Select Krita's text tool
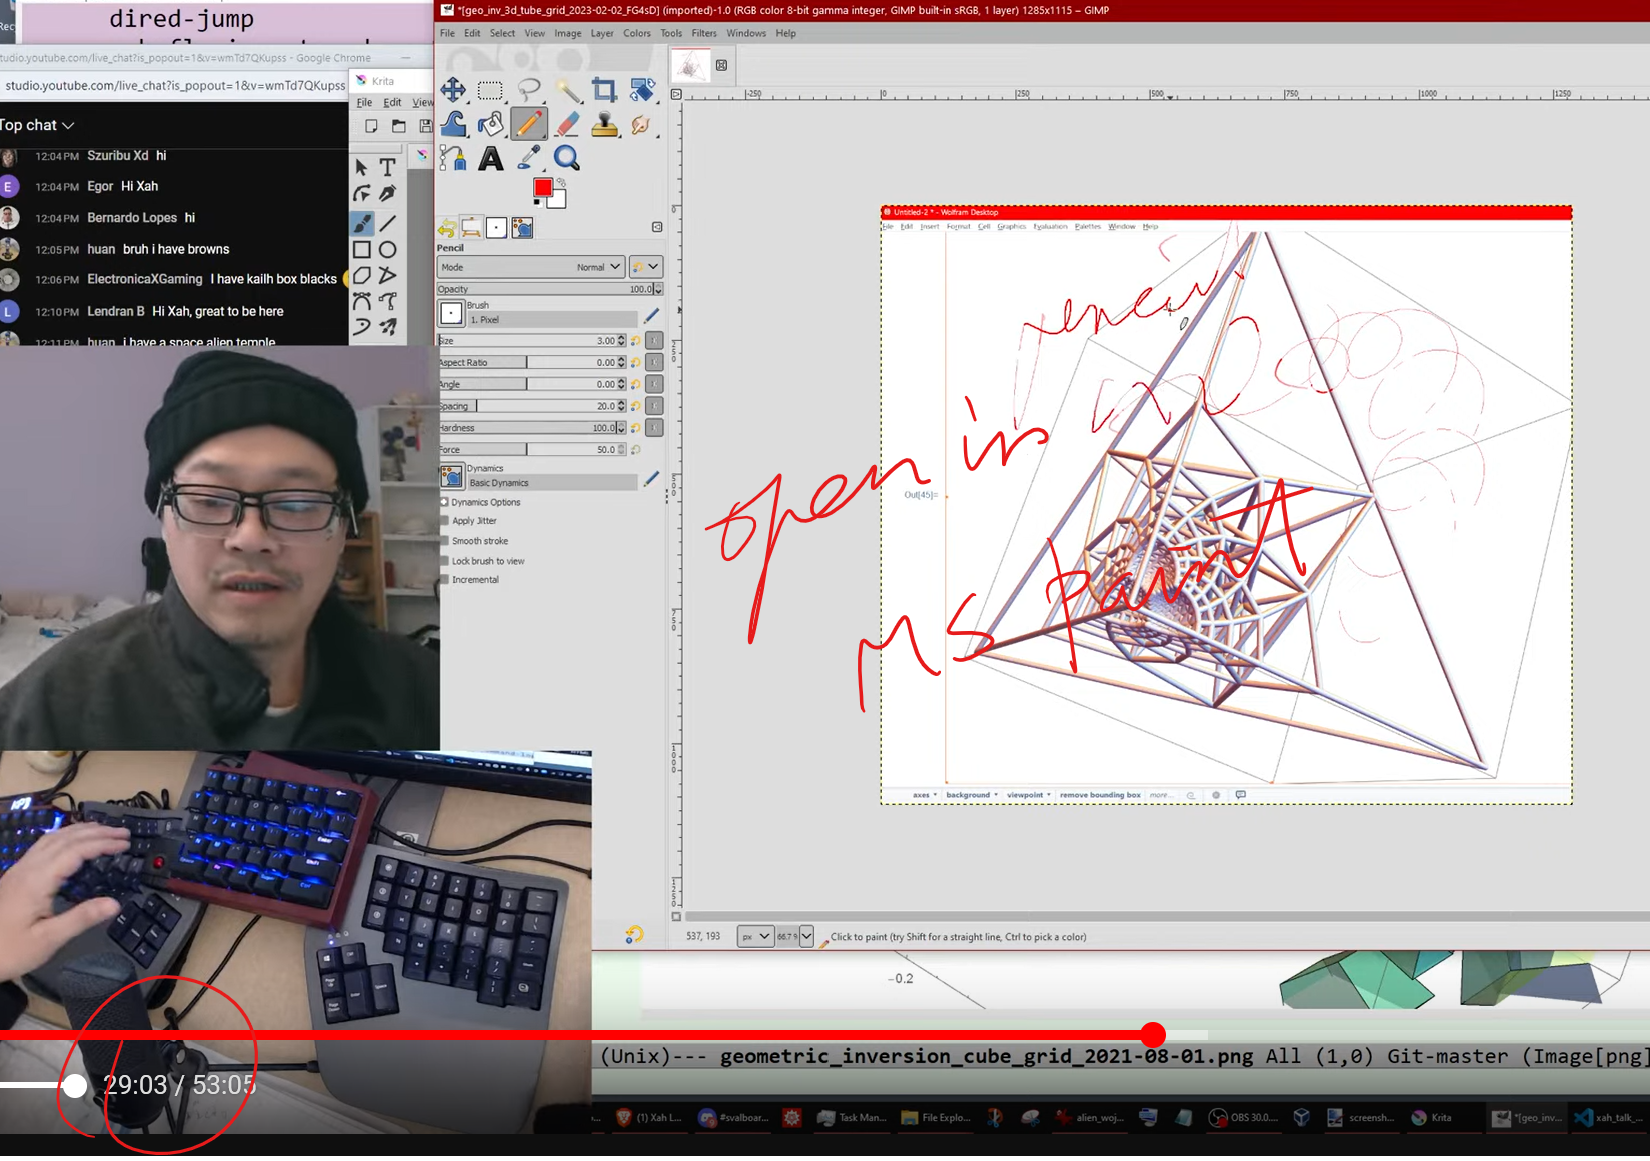This screenshot has width=1650, height=1161. click(x=388, y=167)
